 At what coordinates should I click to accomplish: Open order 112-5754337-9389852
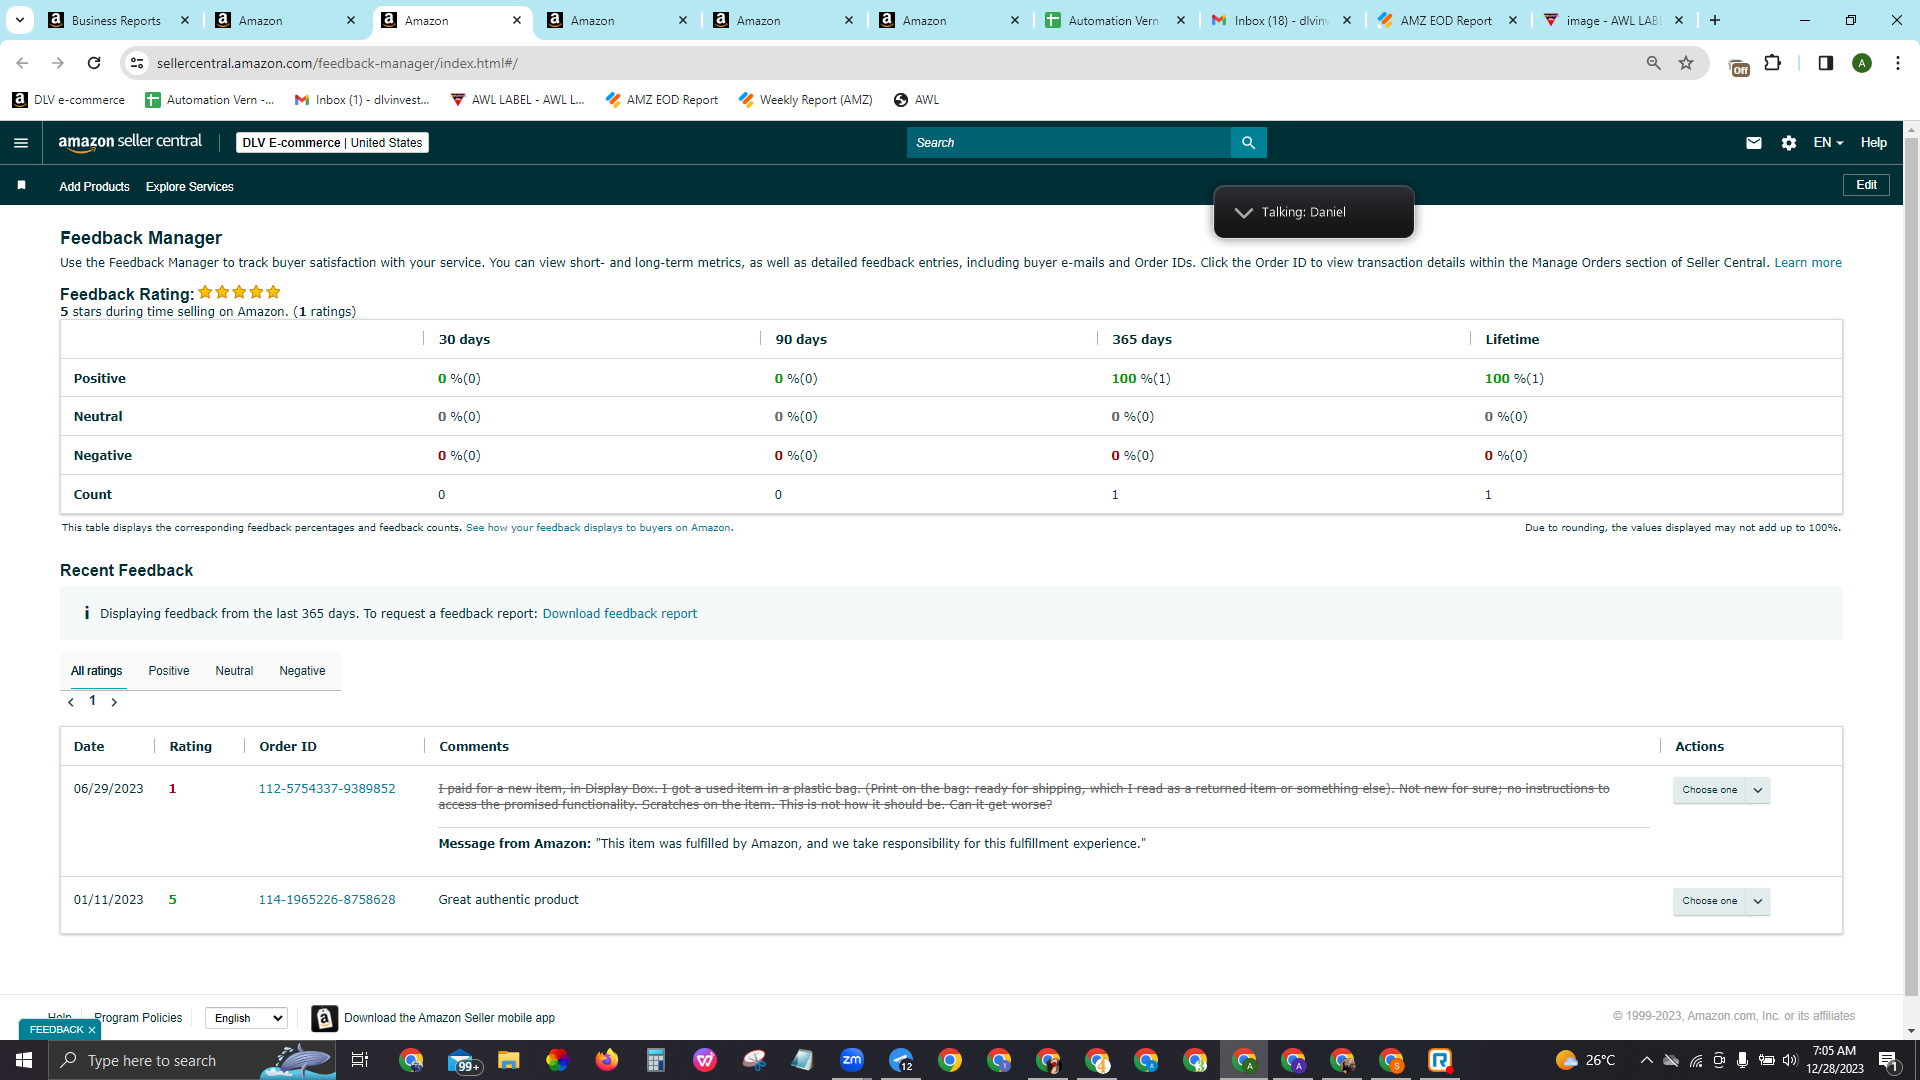(x=327, y=789)
